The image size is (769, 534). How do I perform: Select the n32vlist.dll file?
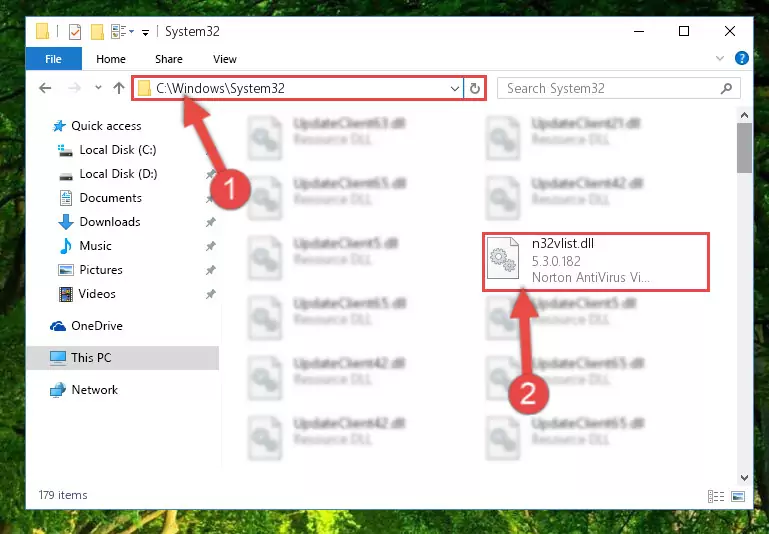tap(595, 261)
